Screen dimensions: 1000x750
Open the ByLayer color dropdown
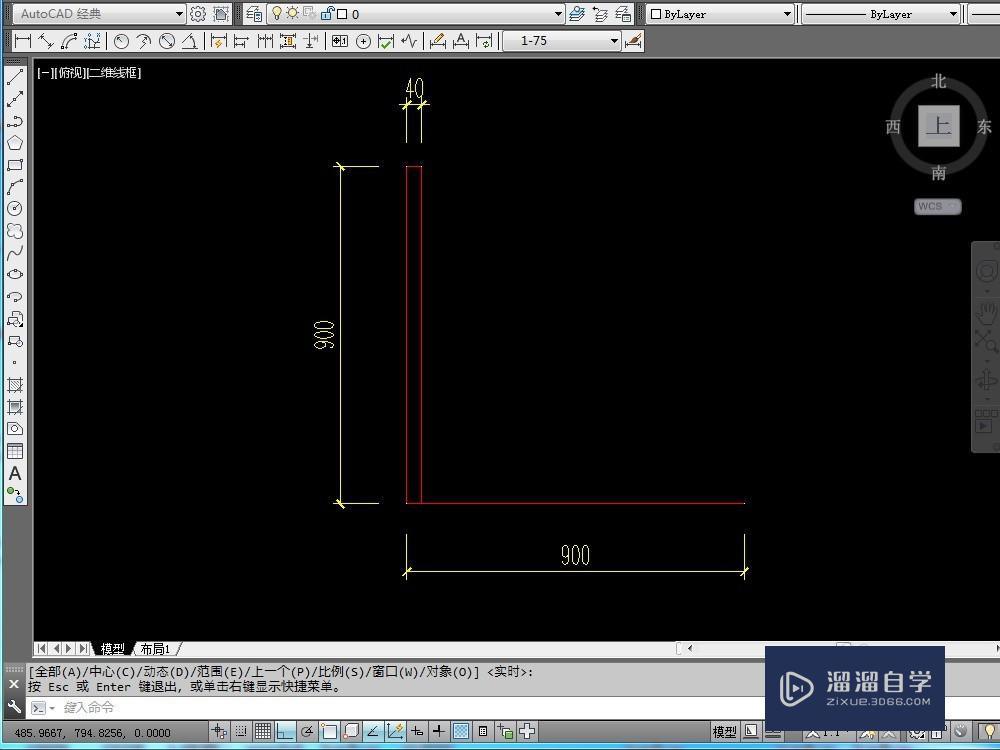tap(789, 13)
